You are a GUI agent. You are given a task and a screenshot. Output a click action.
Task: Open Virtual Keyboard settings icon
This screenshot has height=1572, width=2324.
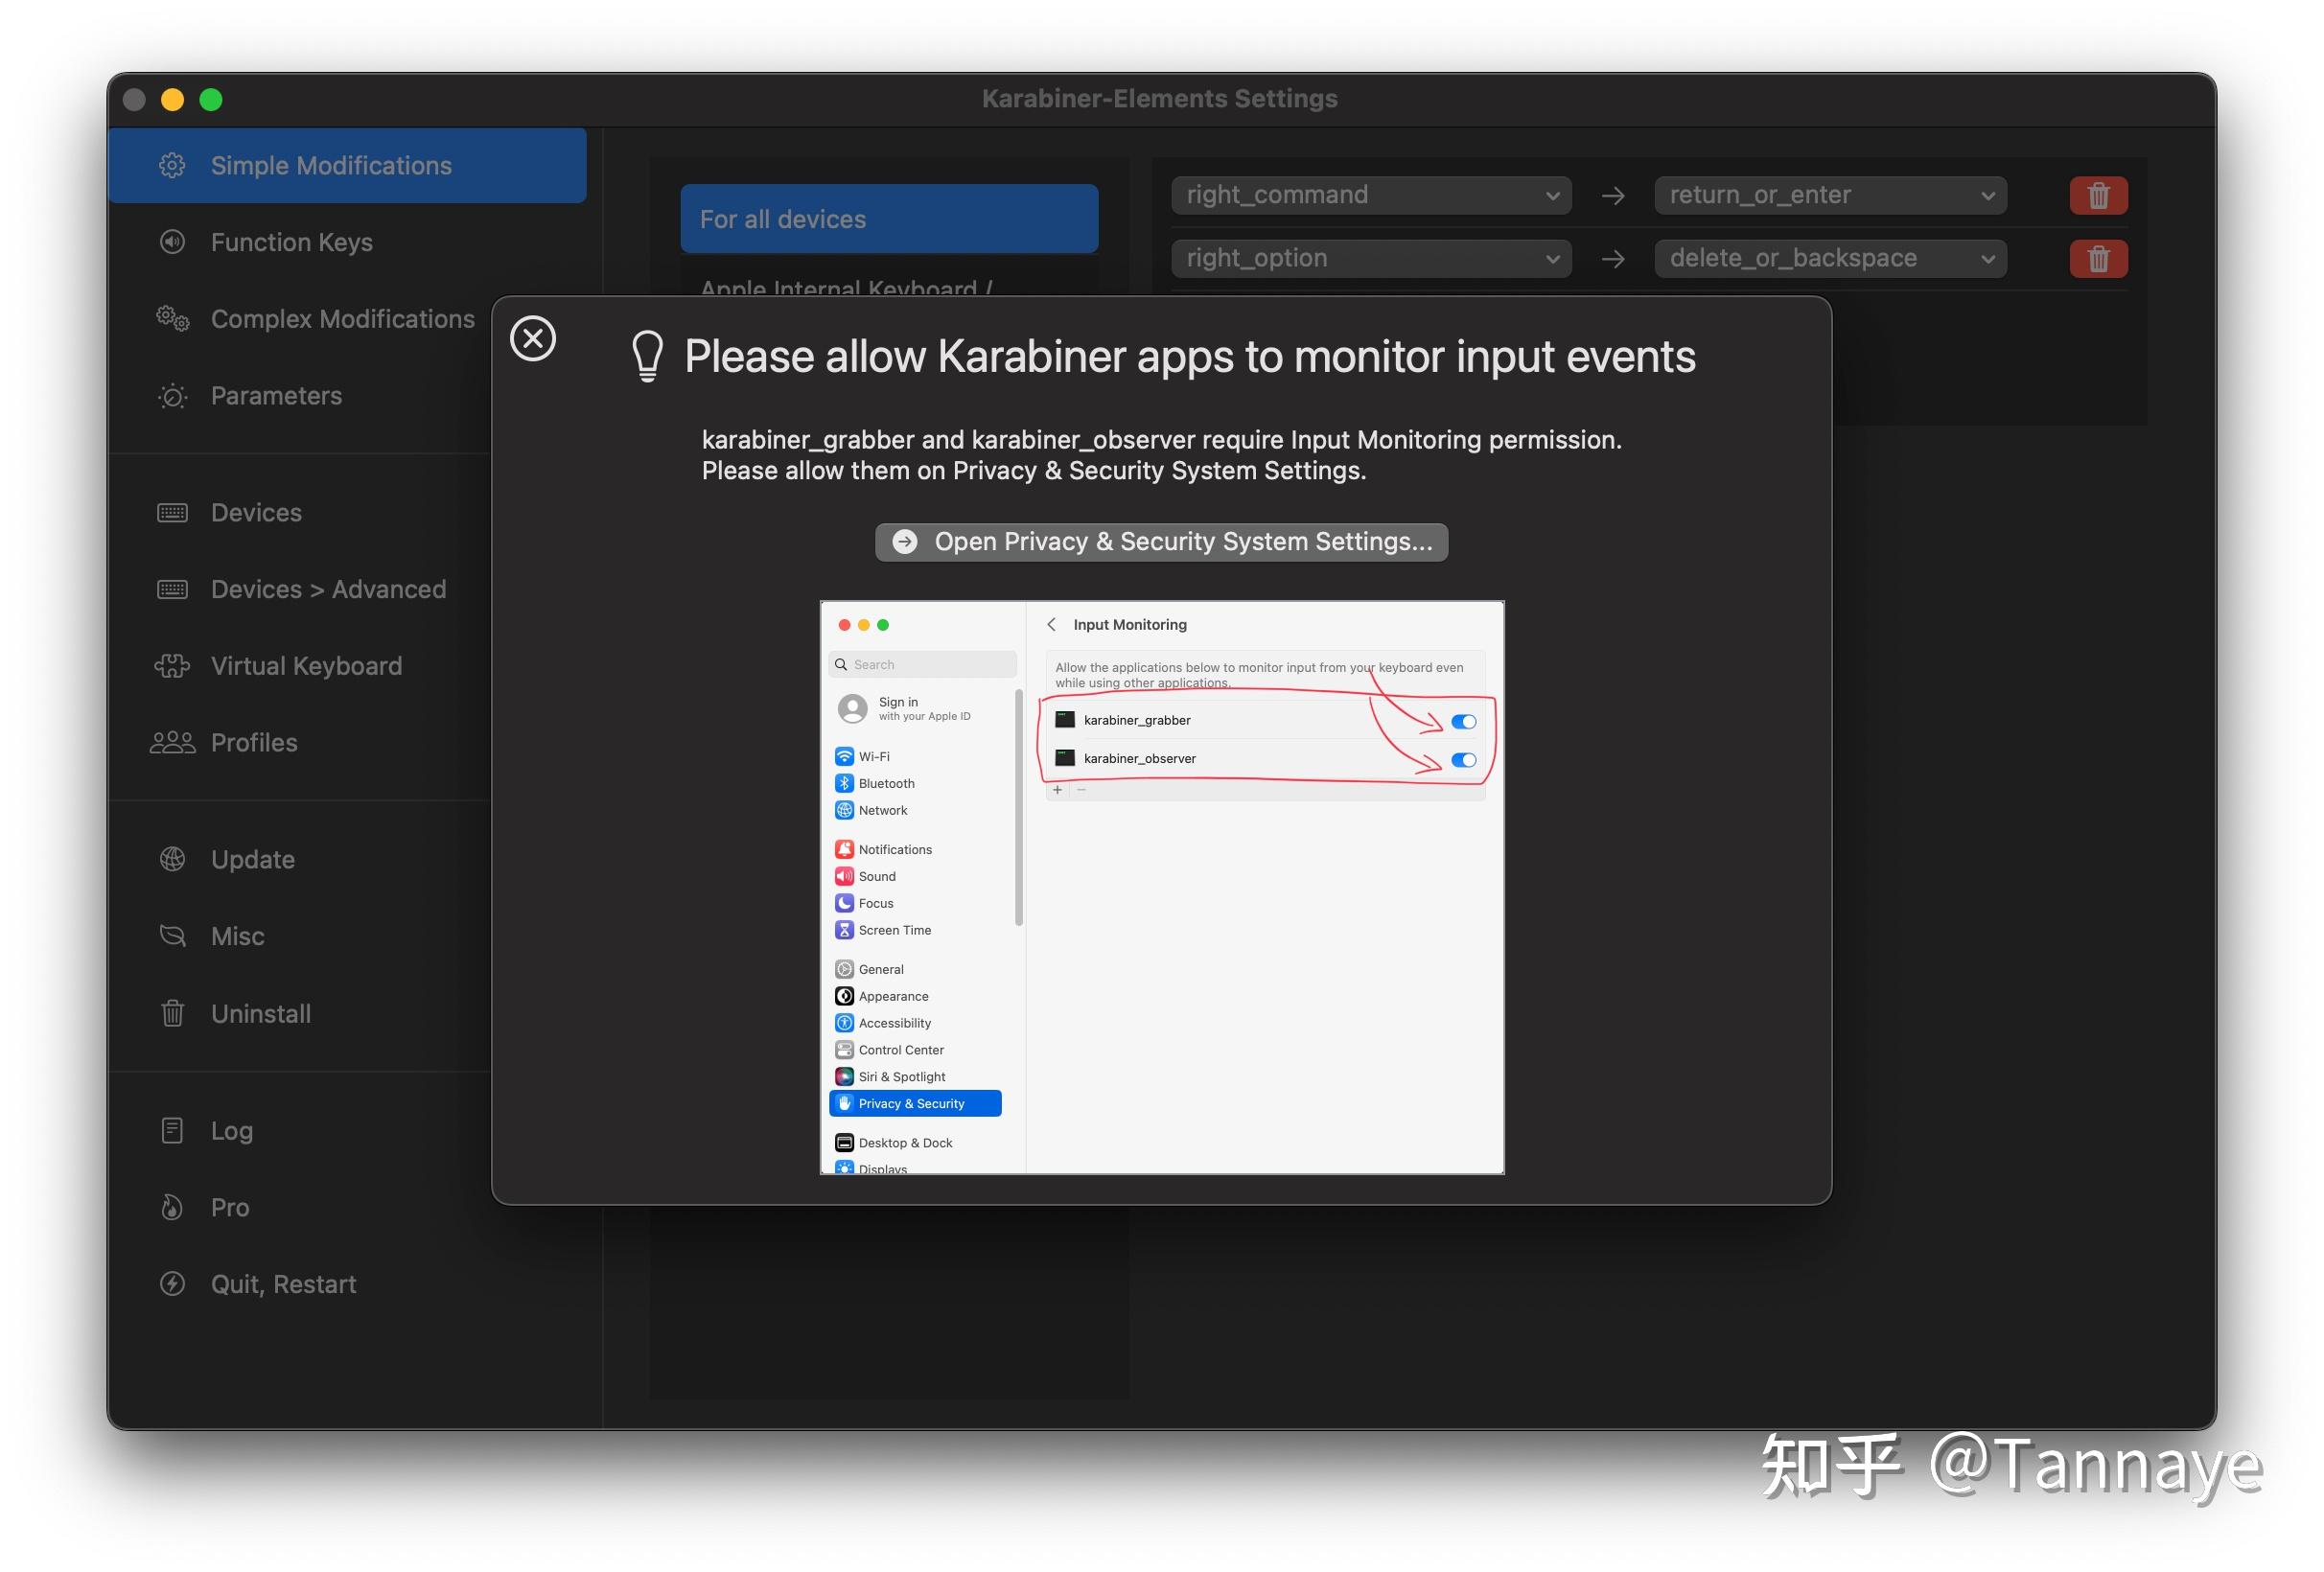pos(172,665)
